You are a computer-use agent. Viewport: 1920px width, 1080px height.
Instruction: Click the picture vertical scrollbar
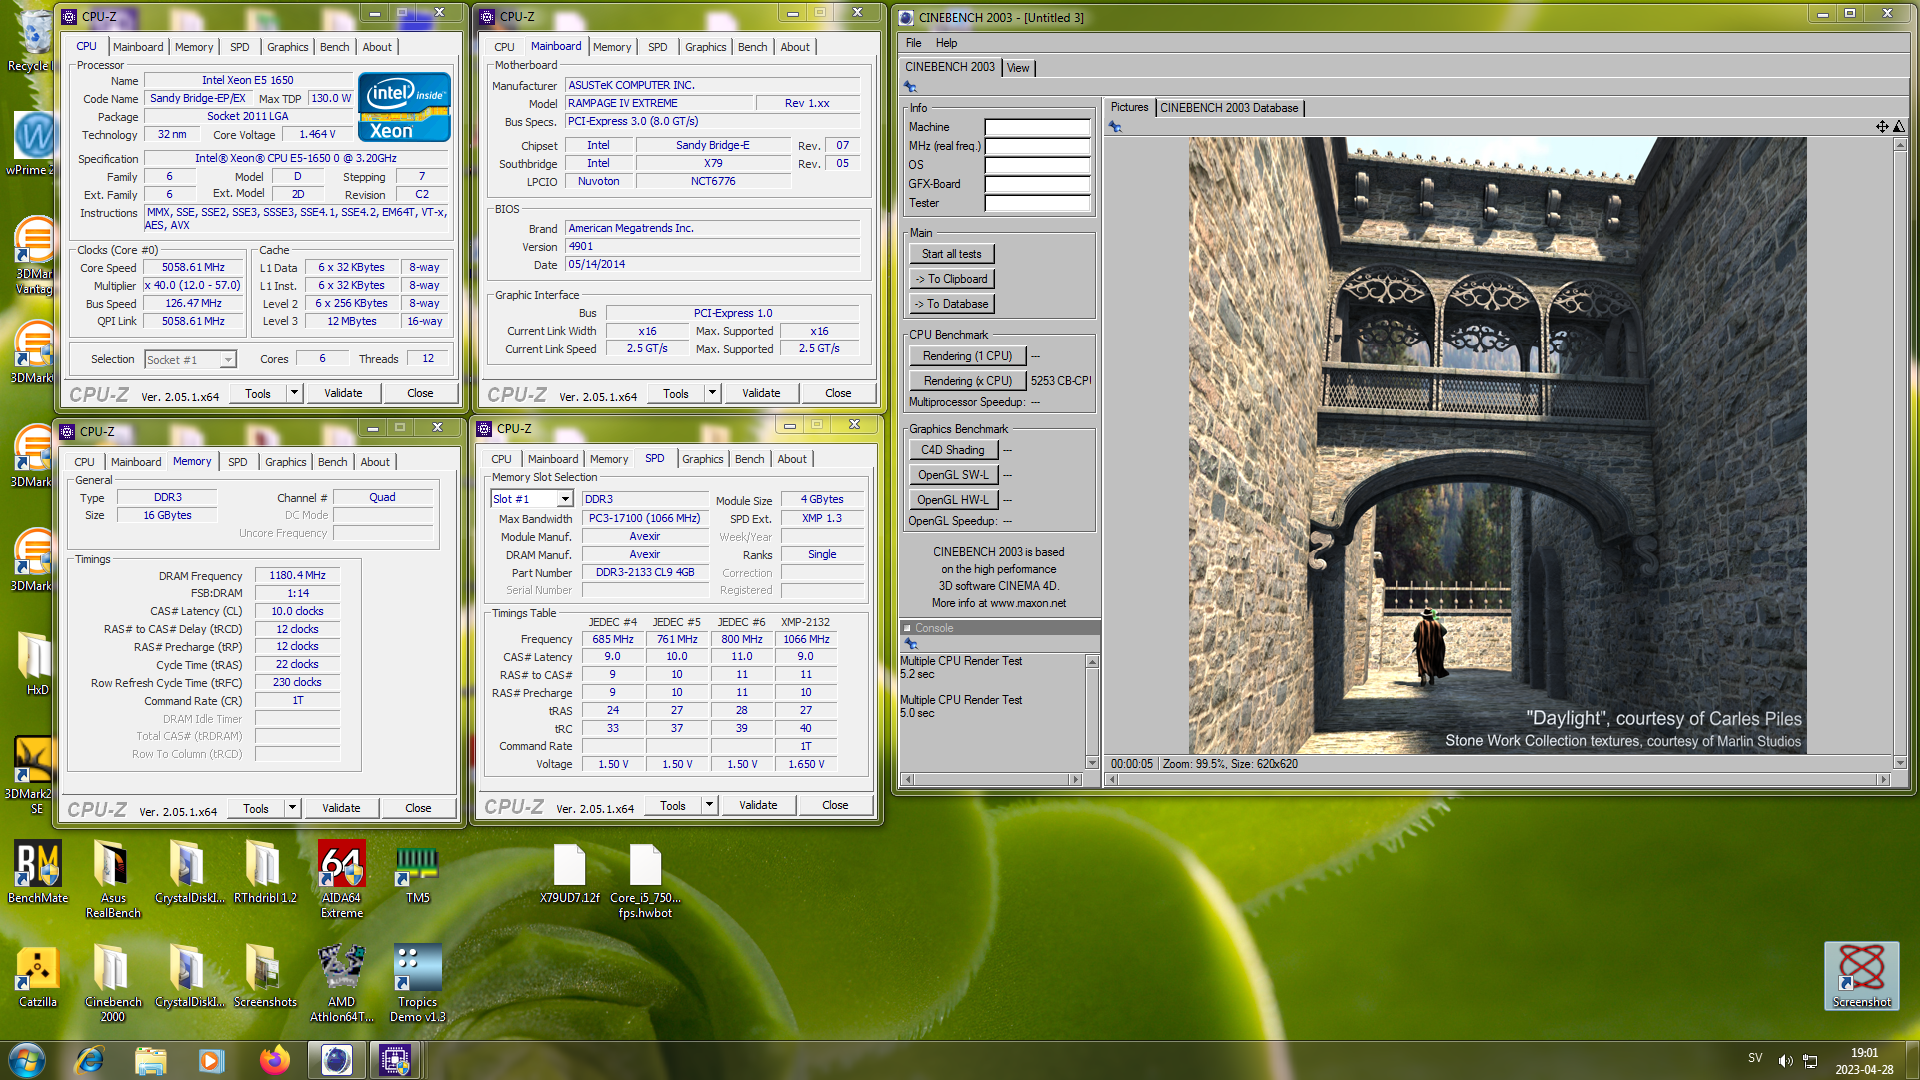tap(1900, 454)
